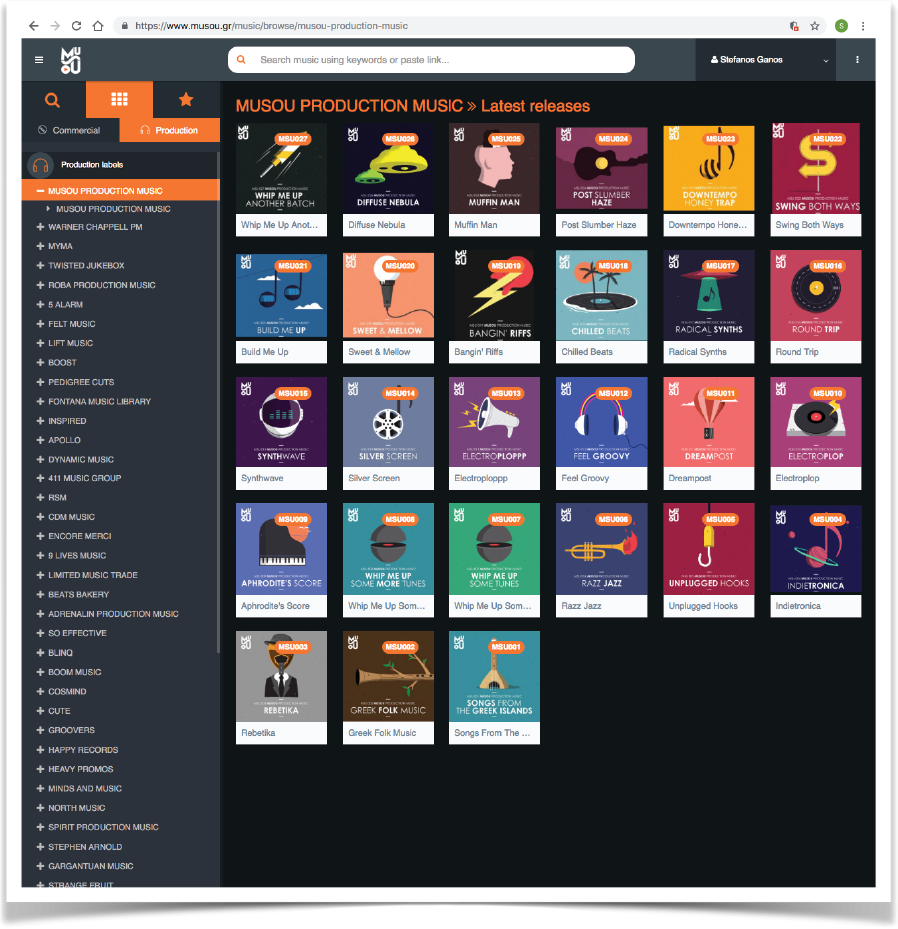The image size is (898, 929).
Task: Click the browser back arrow
Action: click(x=34, y=26)
